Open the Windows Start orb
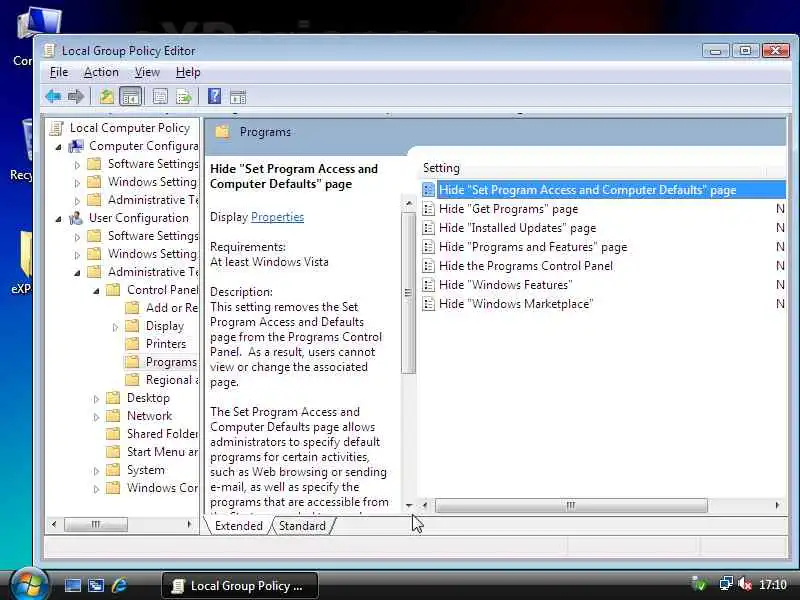The width and height of the screenshot is (800, 600). [29, 585]
